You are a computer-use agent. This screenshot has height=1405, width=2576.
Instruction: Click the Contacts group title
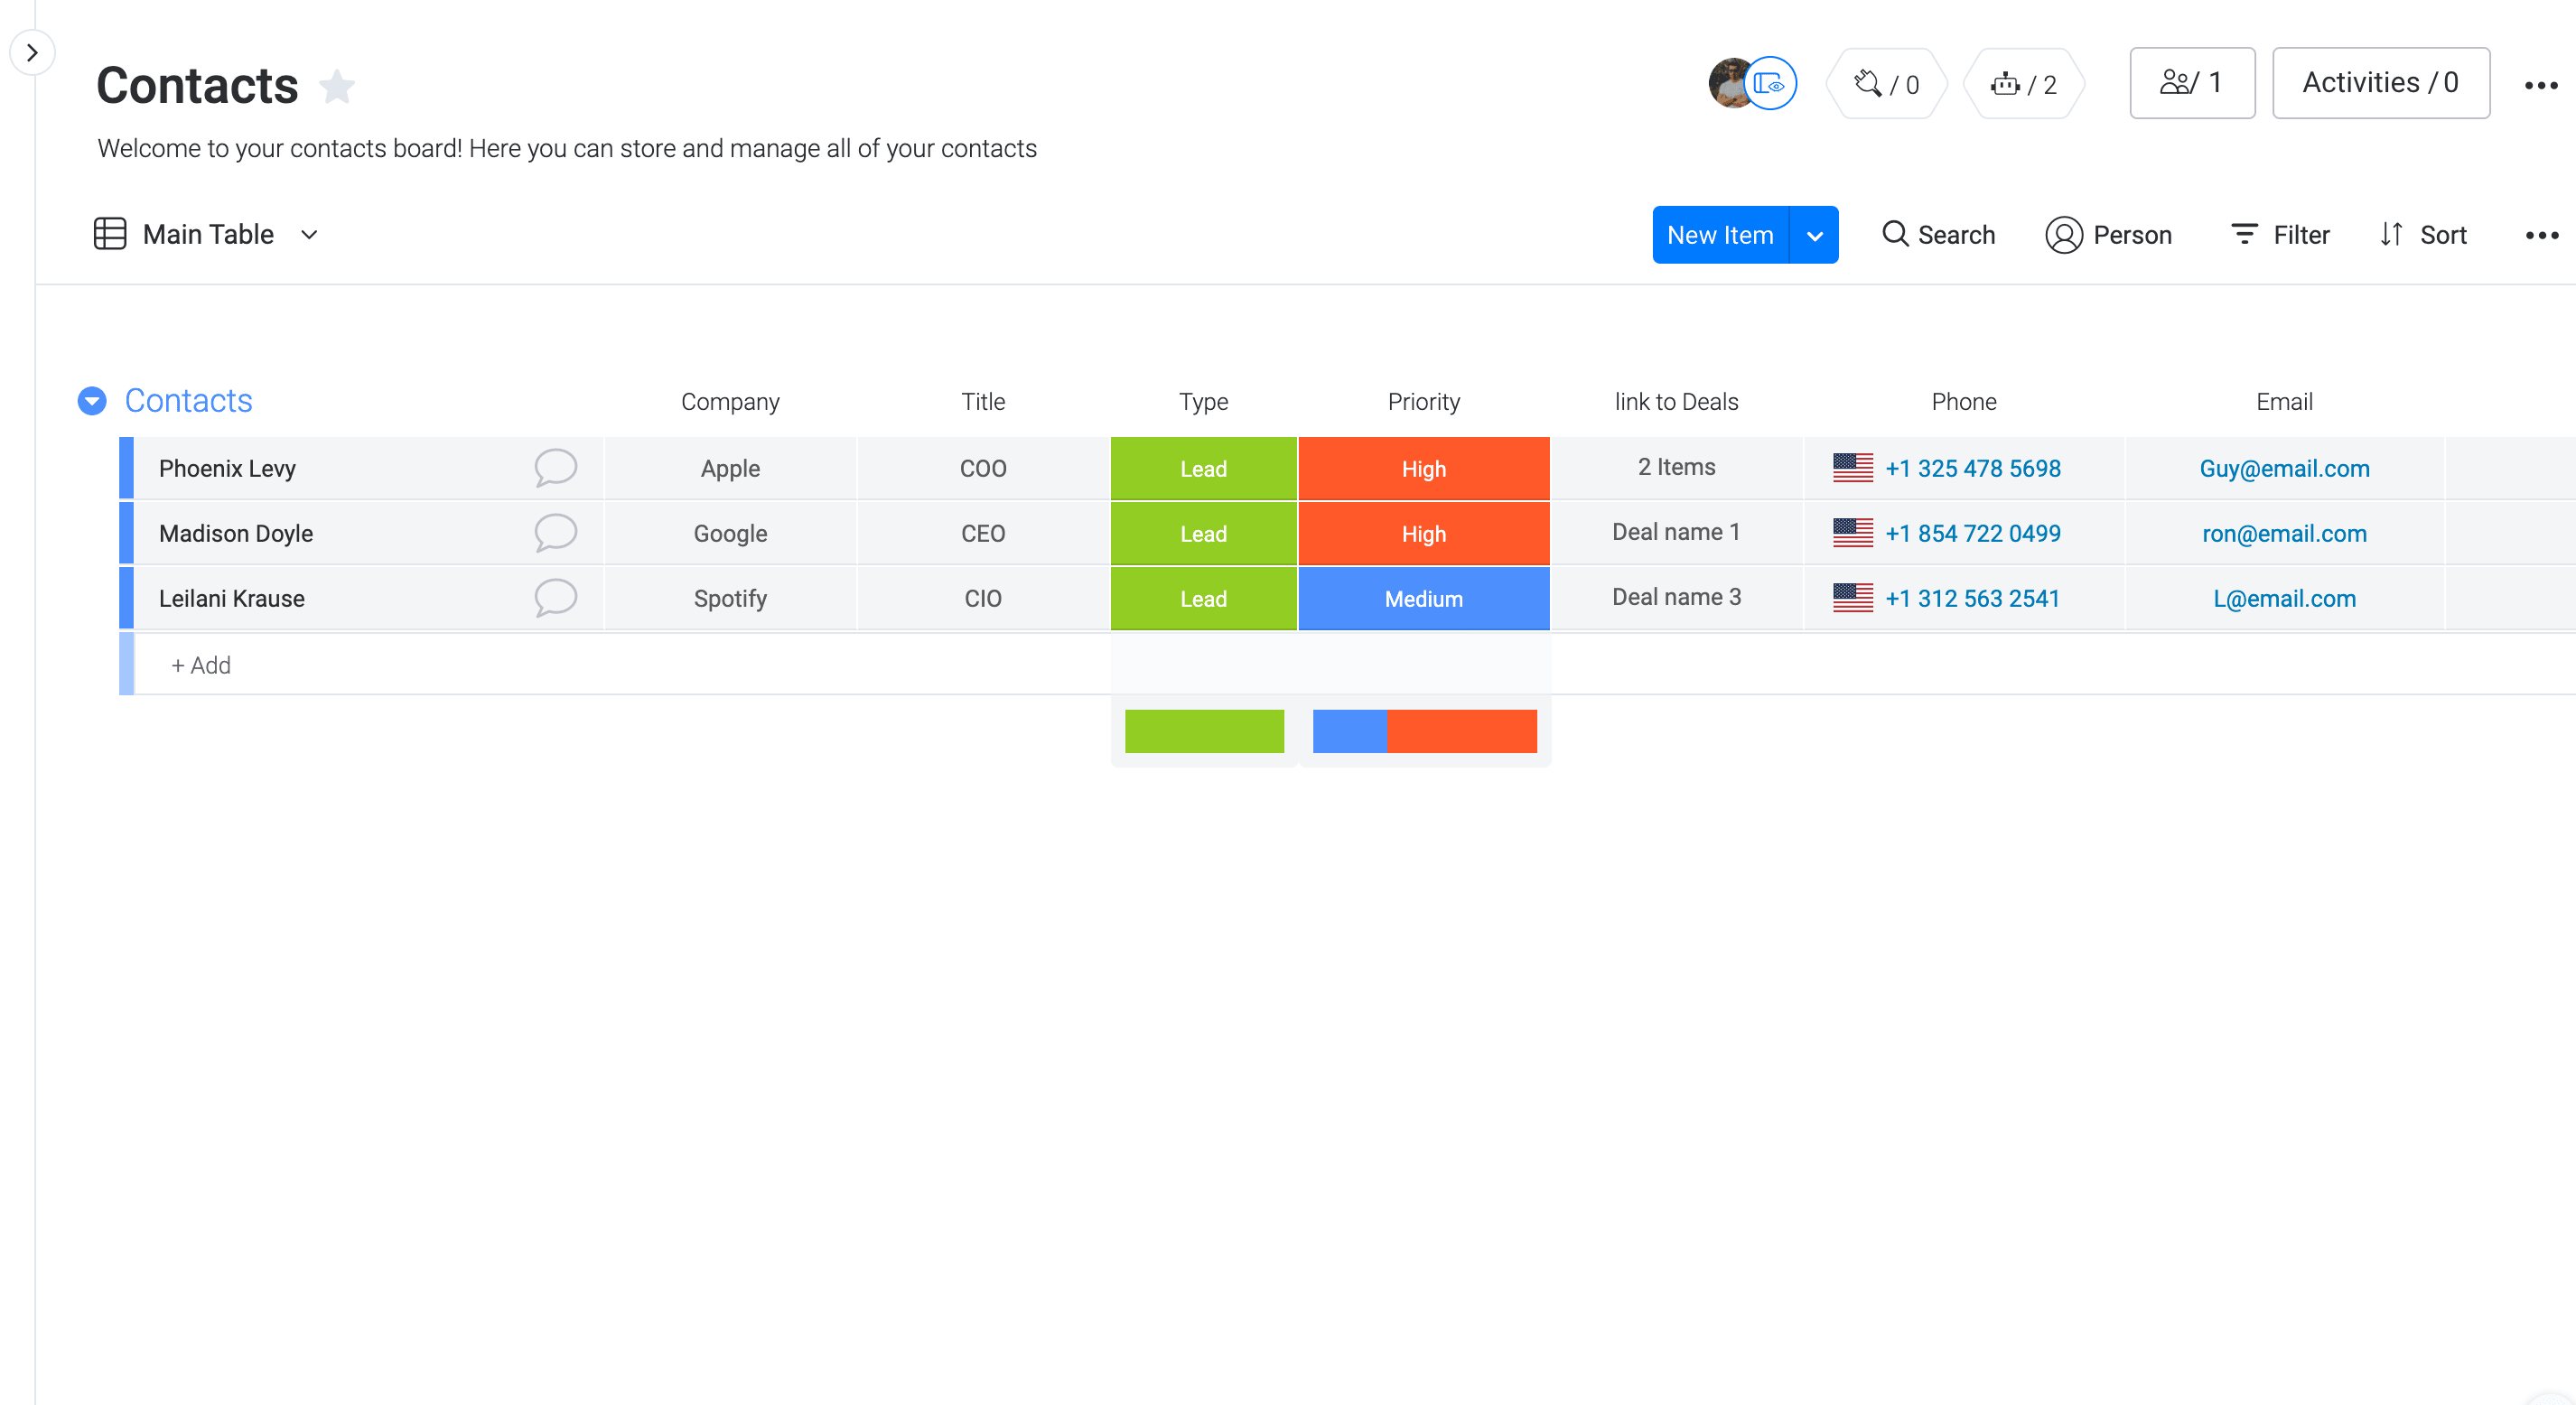[188, 401]
